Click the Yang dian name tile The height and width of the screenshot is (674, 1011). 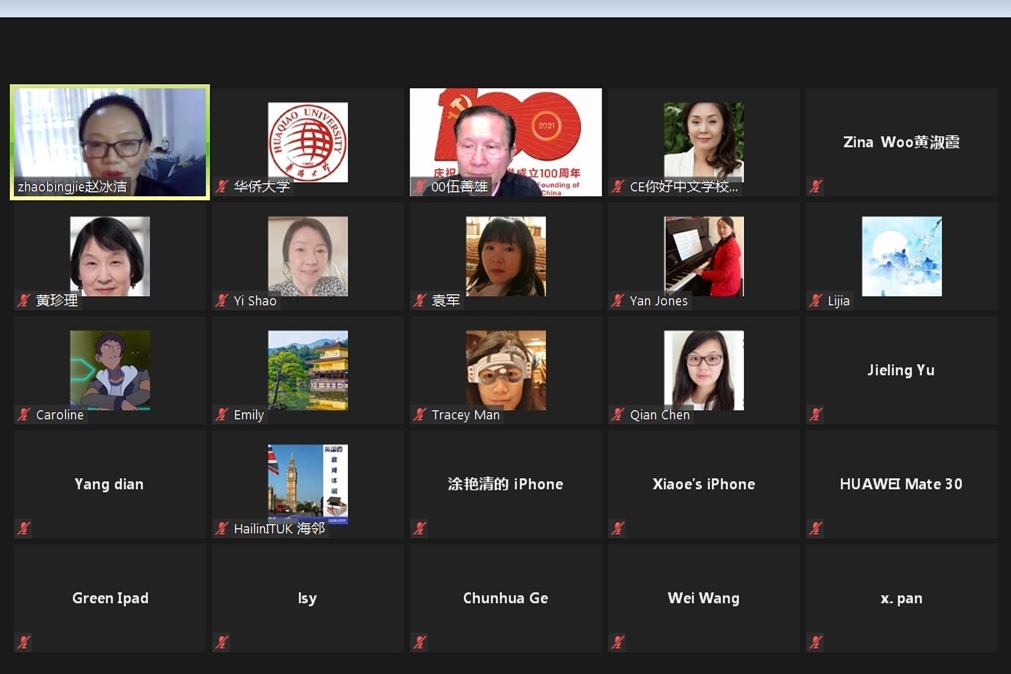coord(109,484)
